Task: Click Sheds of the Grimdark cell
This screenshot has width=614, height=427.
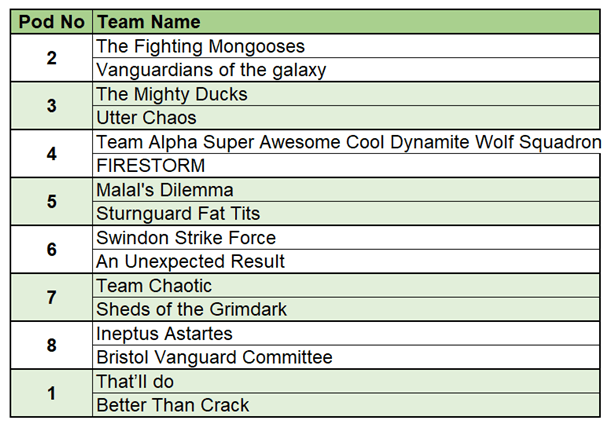Action: tap(191, 310)
